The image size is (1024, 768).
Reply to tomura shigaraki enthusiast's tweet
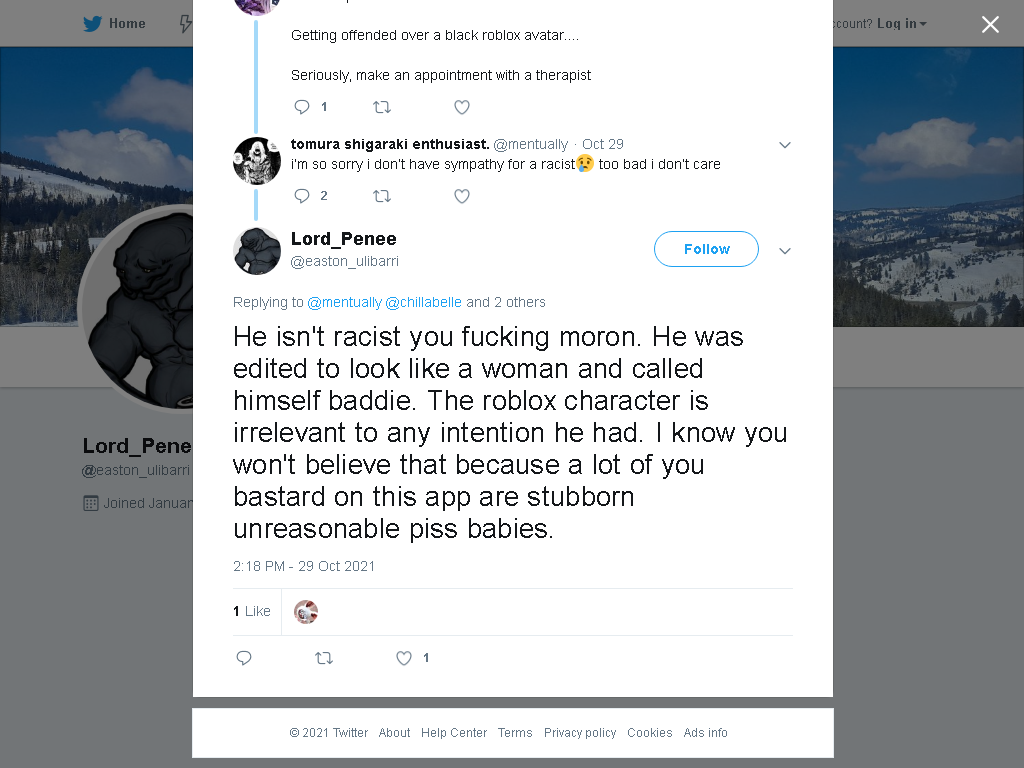[x=302, y=196]
